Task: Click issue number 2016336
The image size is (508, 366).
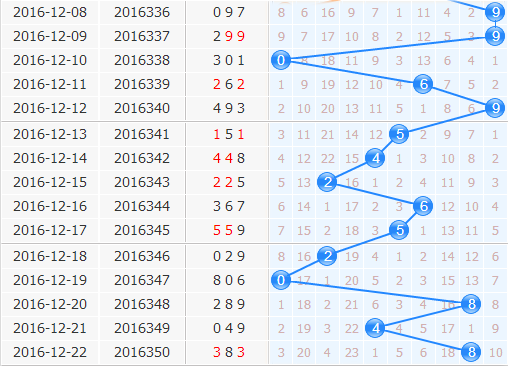Action: (142, 12)
